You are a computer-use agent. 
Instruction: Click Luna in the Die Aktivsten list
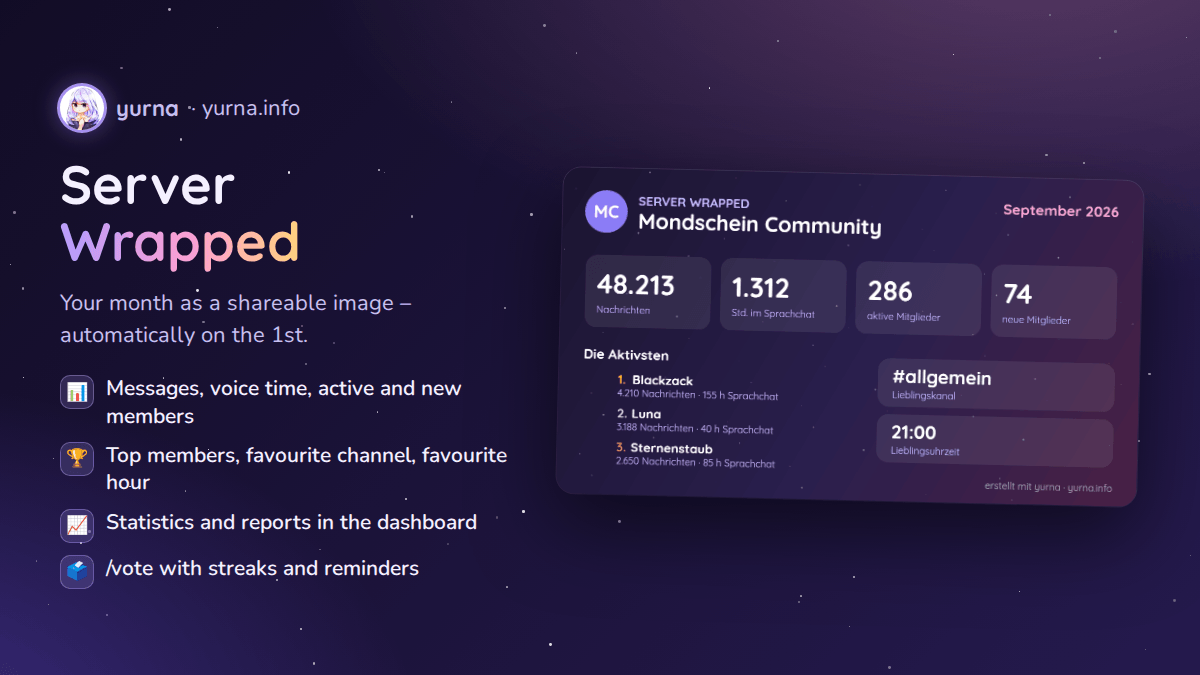(x=646, y=414)
